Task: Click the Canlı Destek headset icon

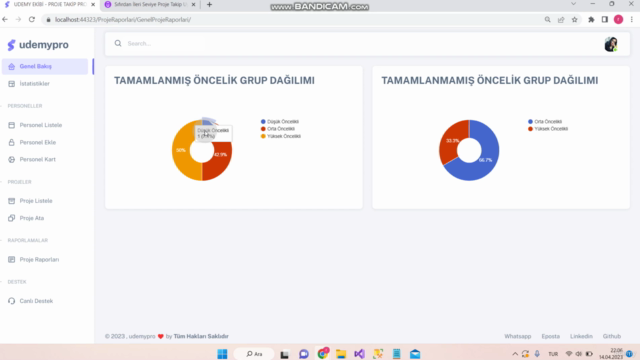Action: tap(11, 301)
